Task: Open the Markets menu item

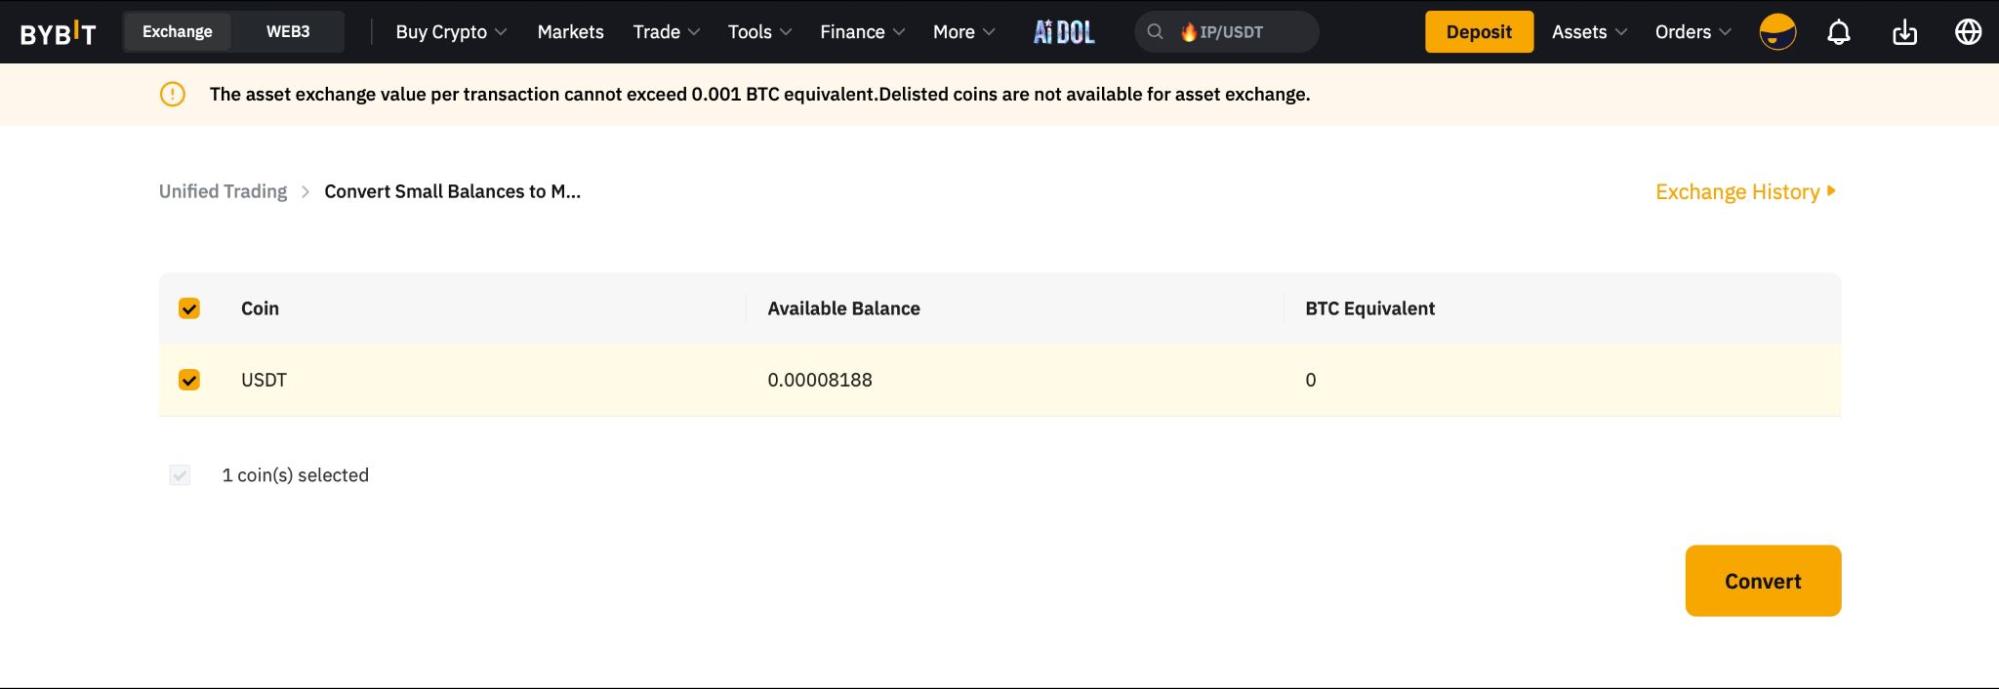Action: (570, 32)
